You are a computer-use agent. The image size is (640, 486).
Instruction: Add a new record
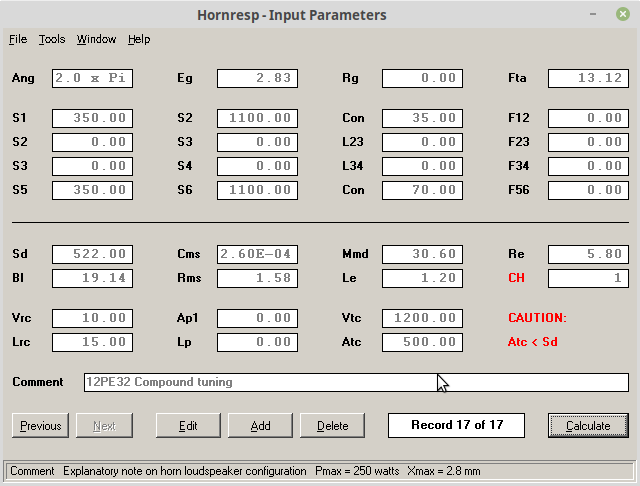(260, 426)
